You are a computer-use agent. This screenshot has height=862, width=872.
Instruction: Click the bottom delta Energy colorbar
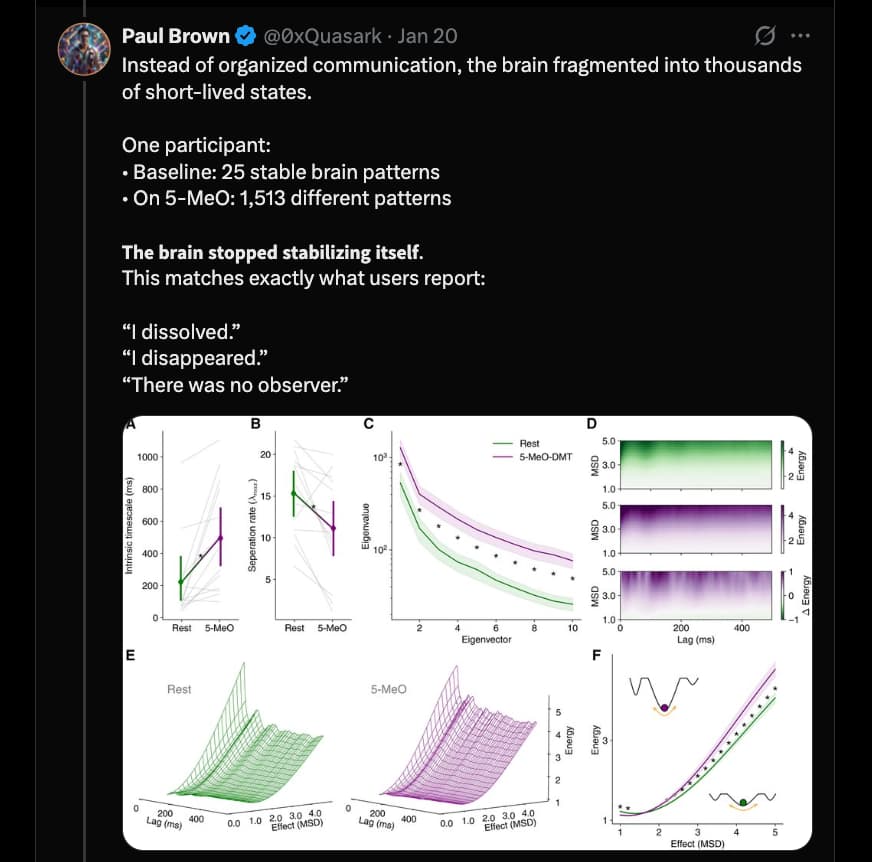click(x=781, y=594)
